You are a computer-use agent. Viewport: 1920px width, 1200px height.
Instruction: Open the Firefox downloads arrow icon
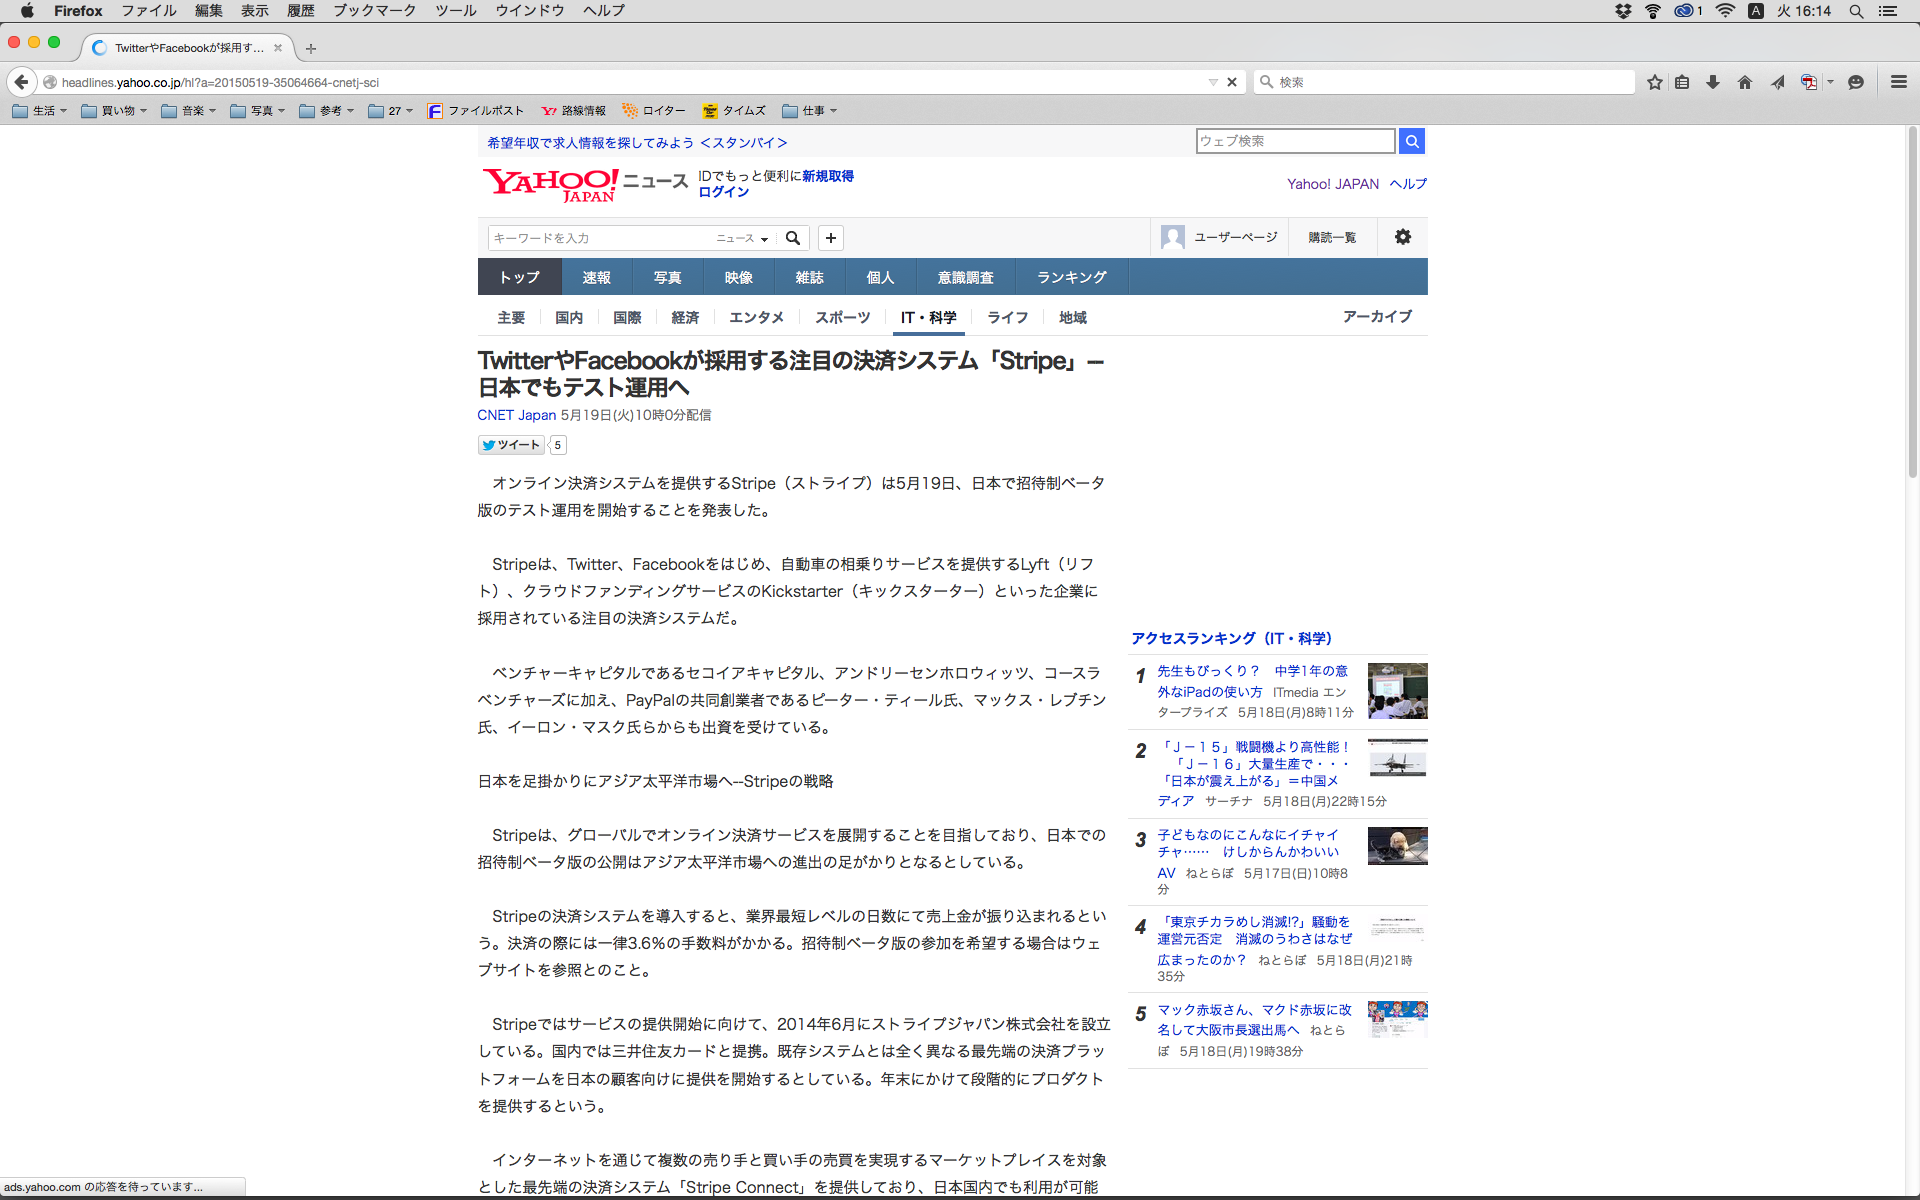point(1713,82)
